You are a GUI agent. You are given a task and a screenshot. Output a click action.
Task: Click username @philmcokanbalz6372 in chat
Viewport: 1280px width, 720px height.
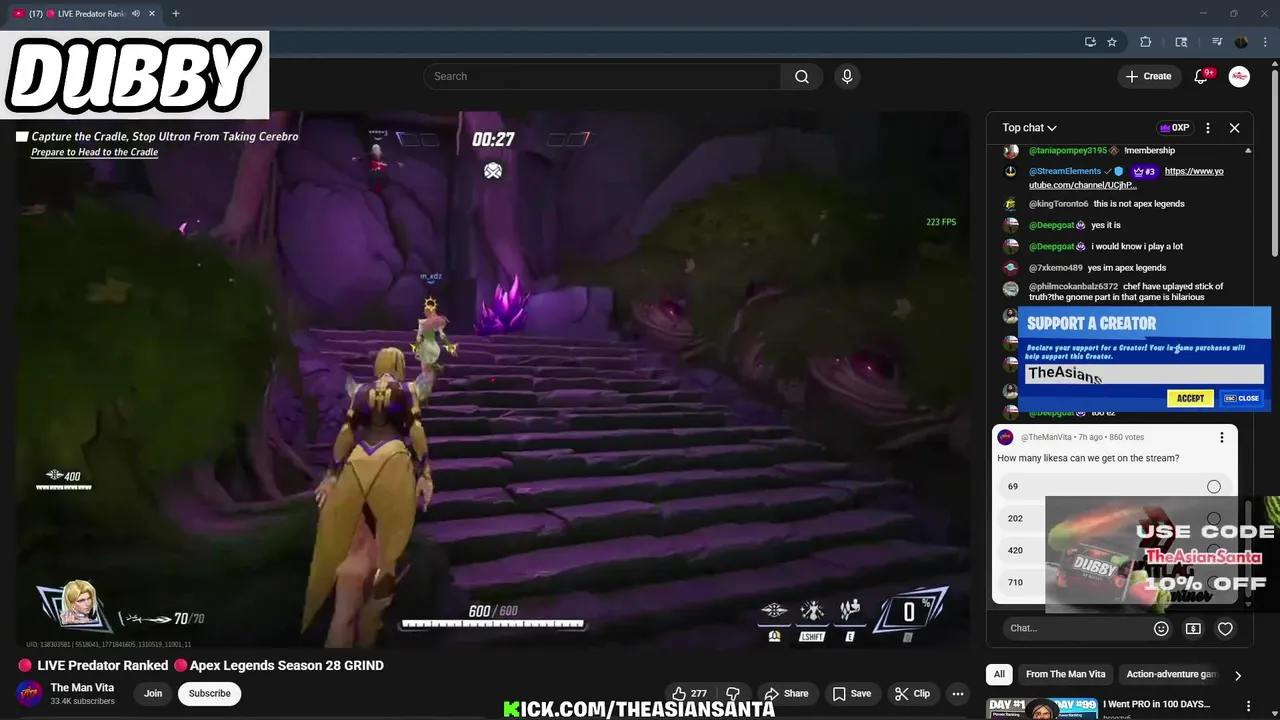(1073, 287)
